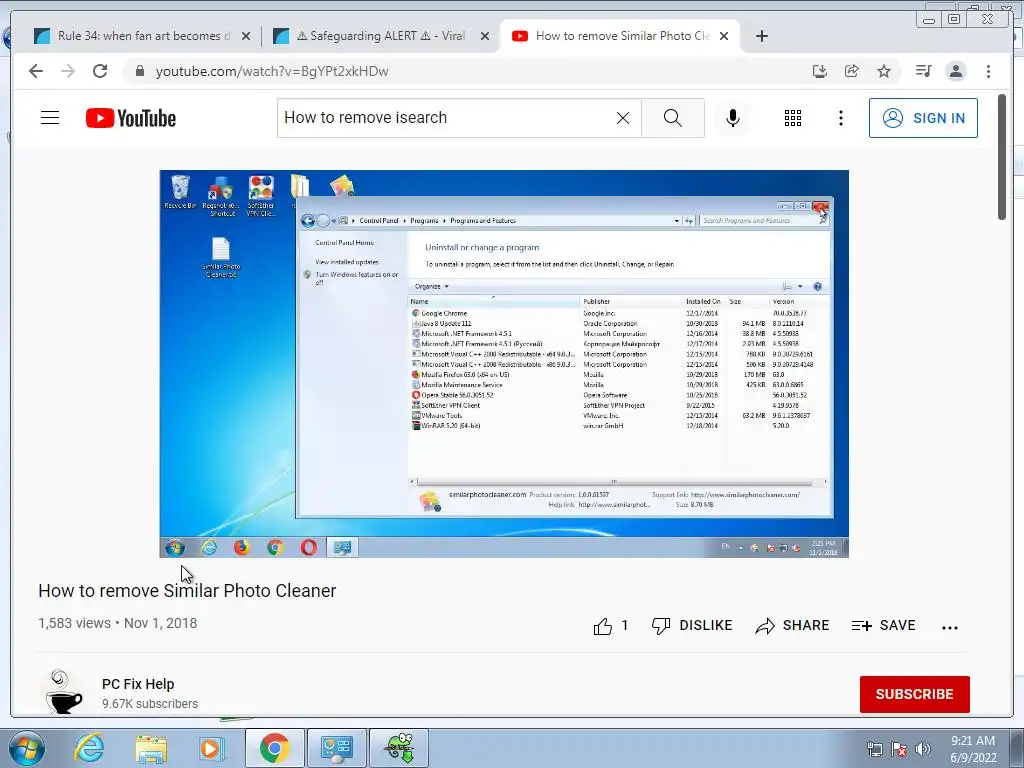Open the Windows Start button
Viewport: 1024px width, 768px height.
pos(26,748)
